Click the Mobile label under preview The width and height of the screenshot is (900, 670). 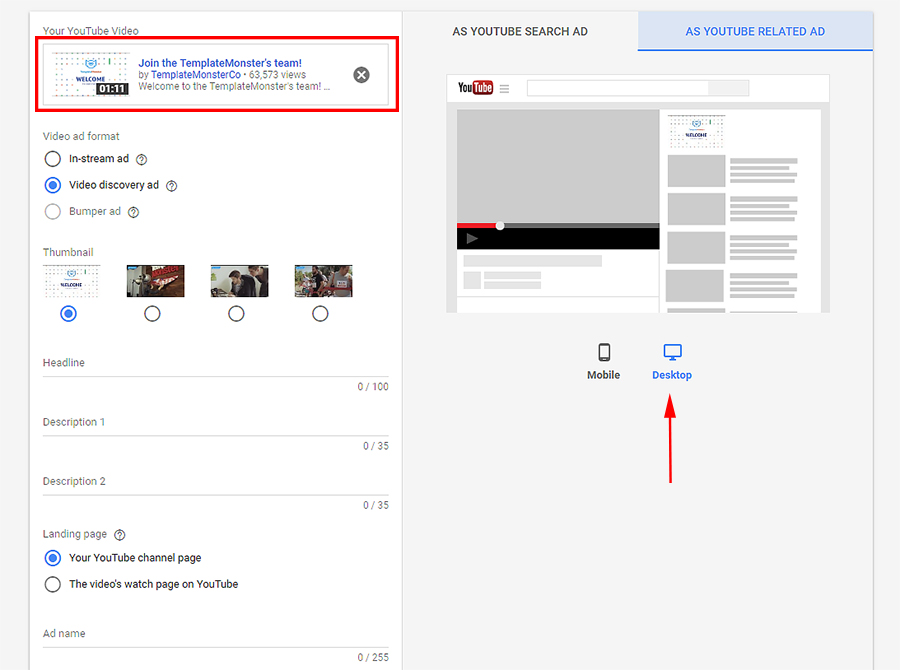(x=603, y=375)
